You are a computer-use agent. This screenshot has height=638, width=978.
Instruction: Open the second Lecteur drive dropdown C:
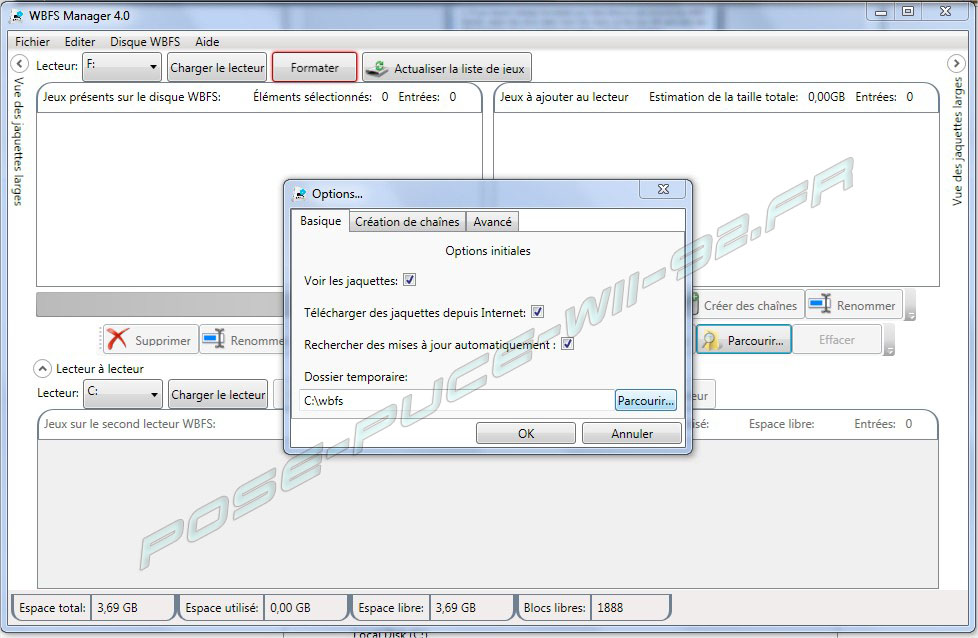pos(123,394)
